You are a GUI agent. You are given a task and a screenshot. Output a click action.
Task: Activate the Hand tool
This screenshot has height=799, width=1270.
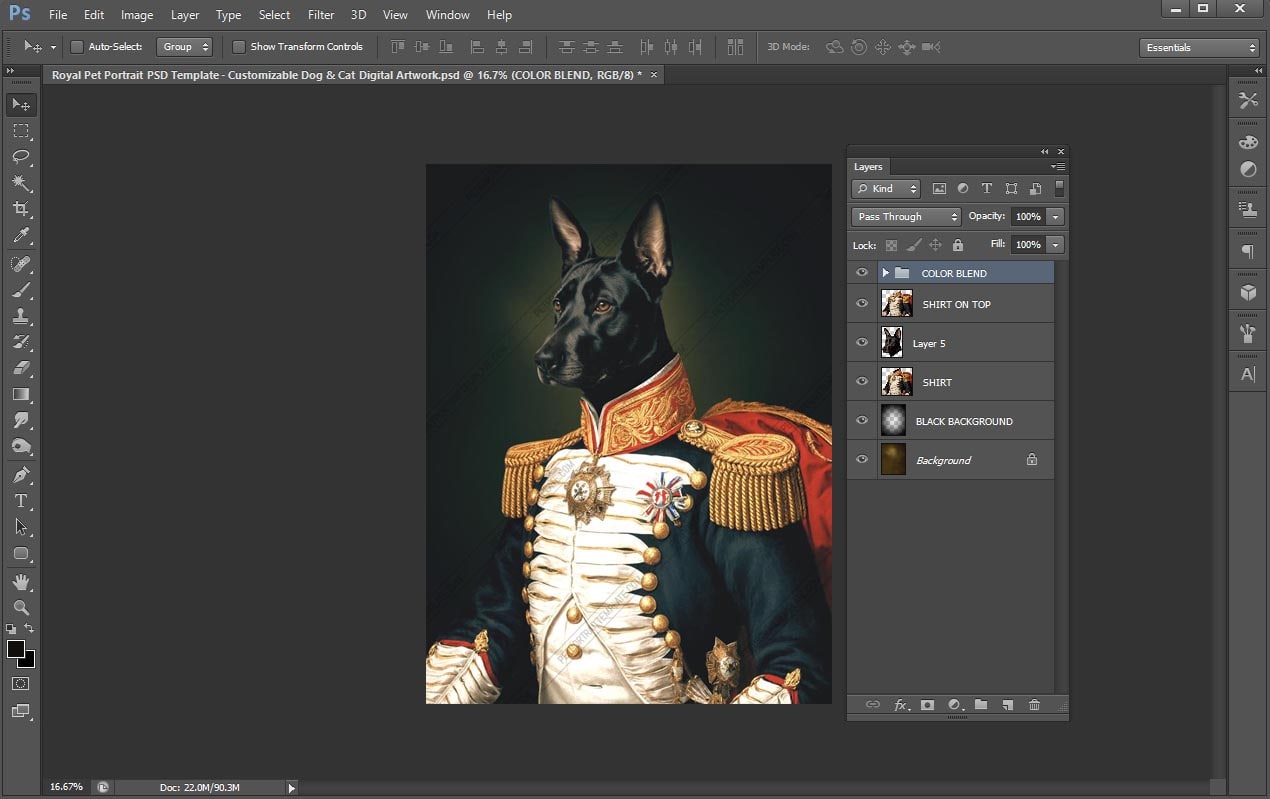pos(21,581)
